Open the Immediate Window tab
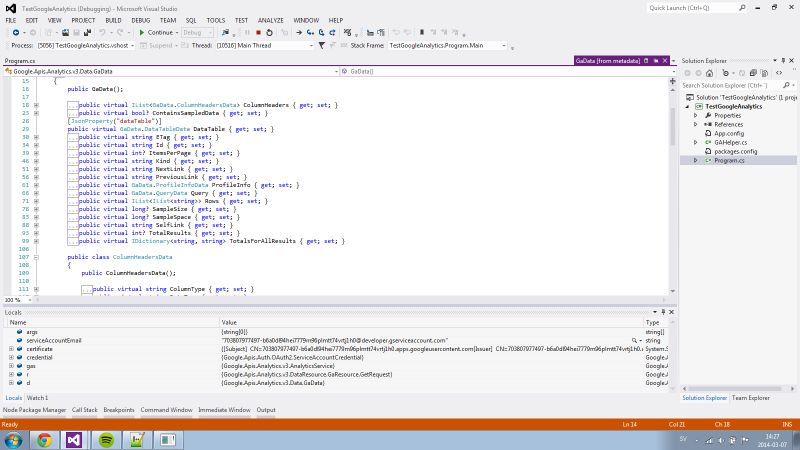The height and width of the screenshot is (450, 800). point(224,410)
